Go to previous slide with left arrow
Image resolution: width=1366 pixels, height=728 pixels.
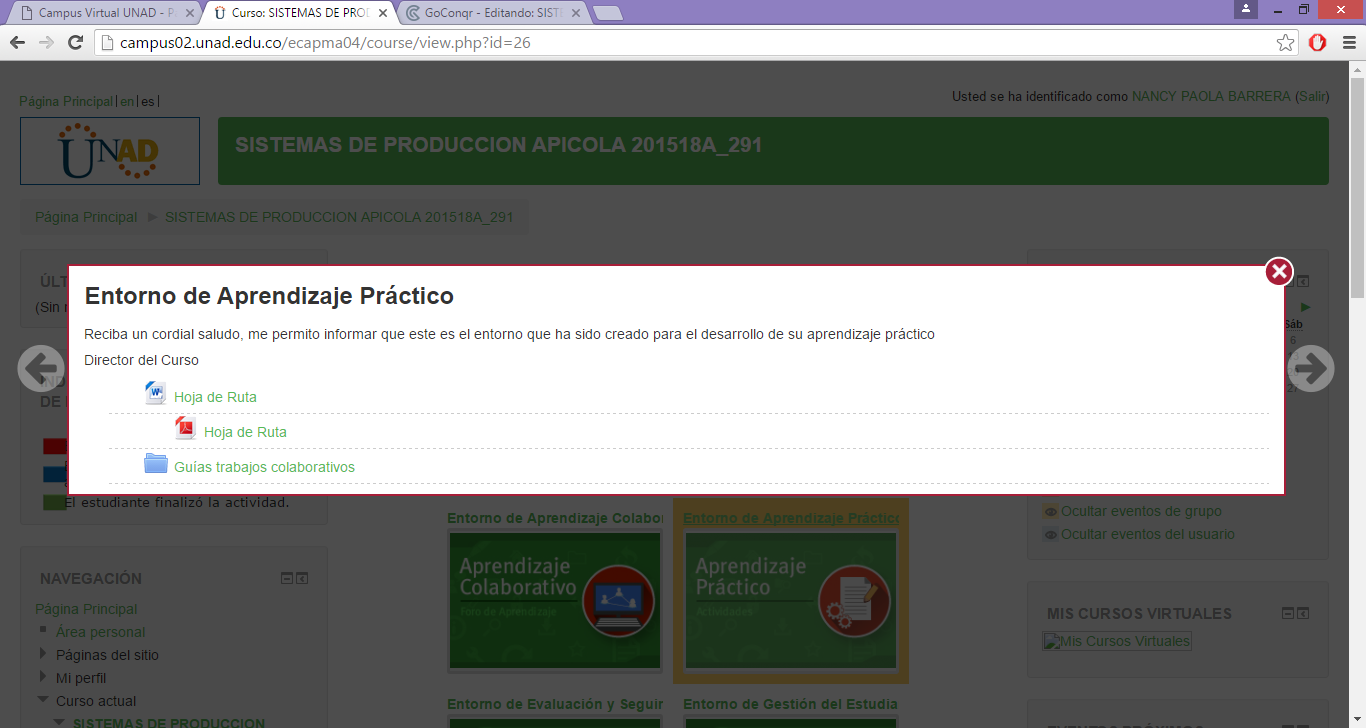41,369
